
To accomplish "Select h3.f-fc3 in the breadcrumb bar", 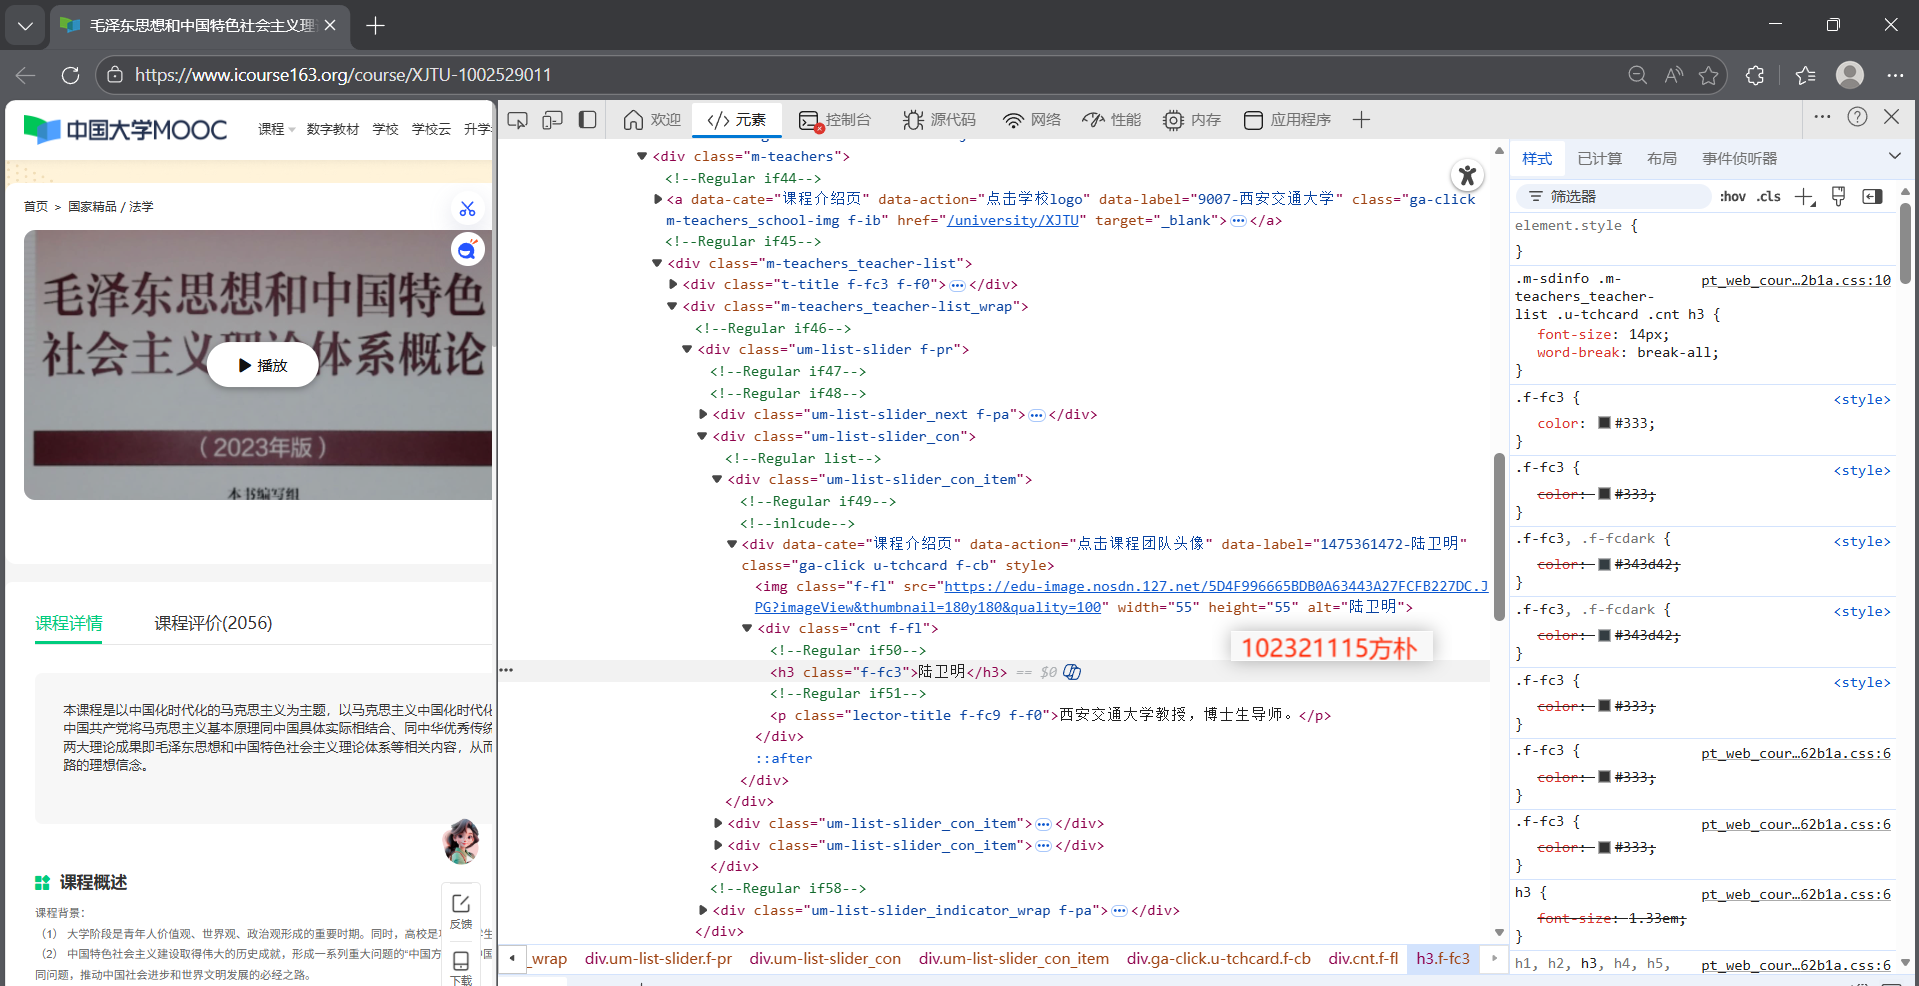I will [x=1443, y=959].
